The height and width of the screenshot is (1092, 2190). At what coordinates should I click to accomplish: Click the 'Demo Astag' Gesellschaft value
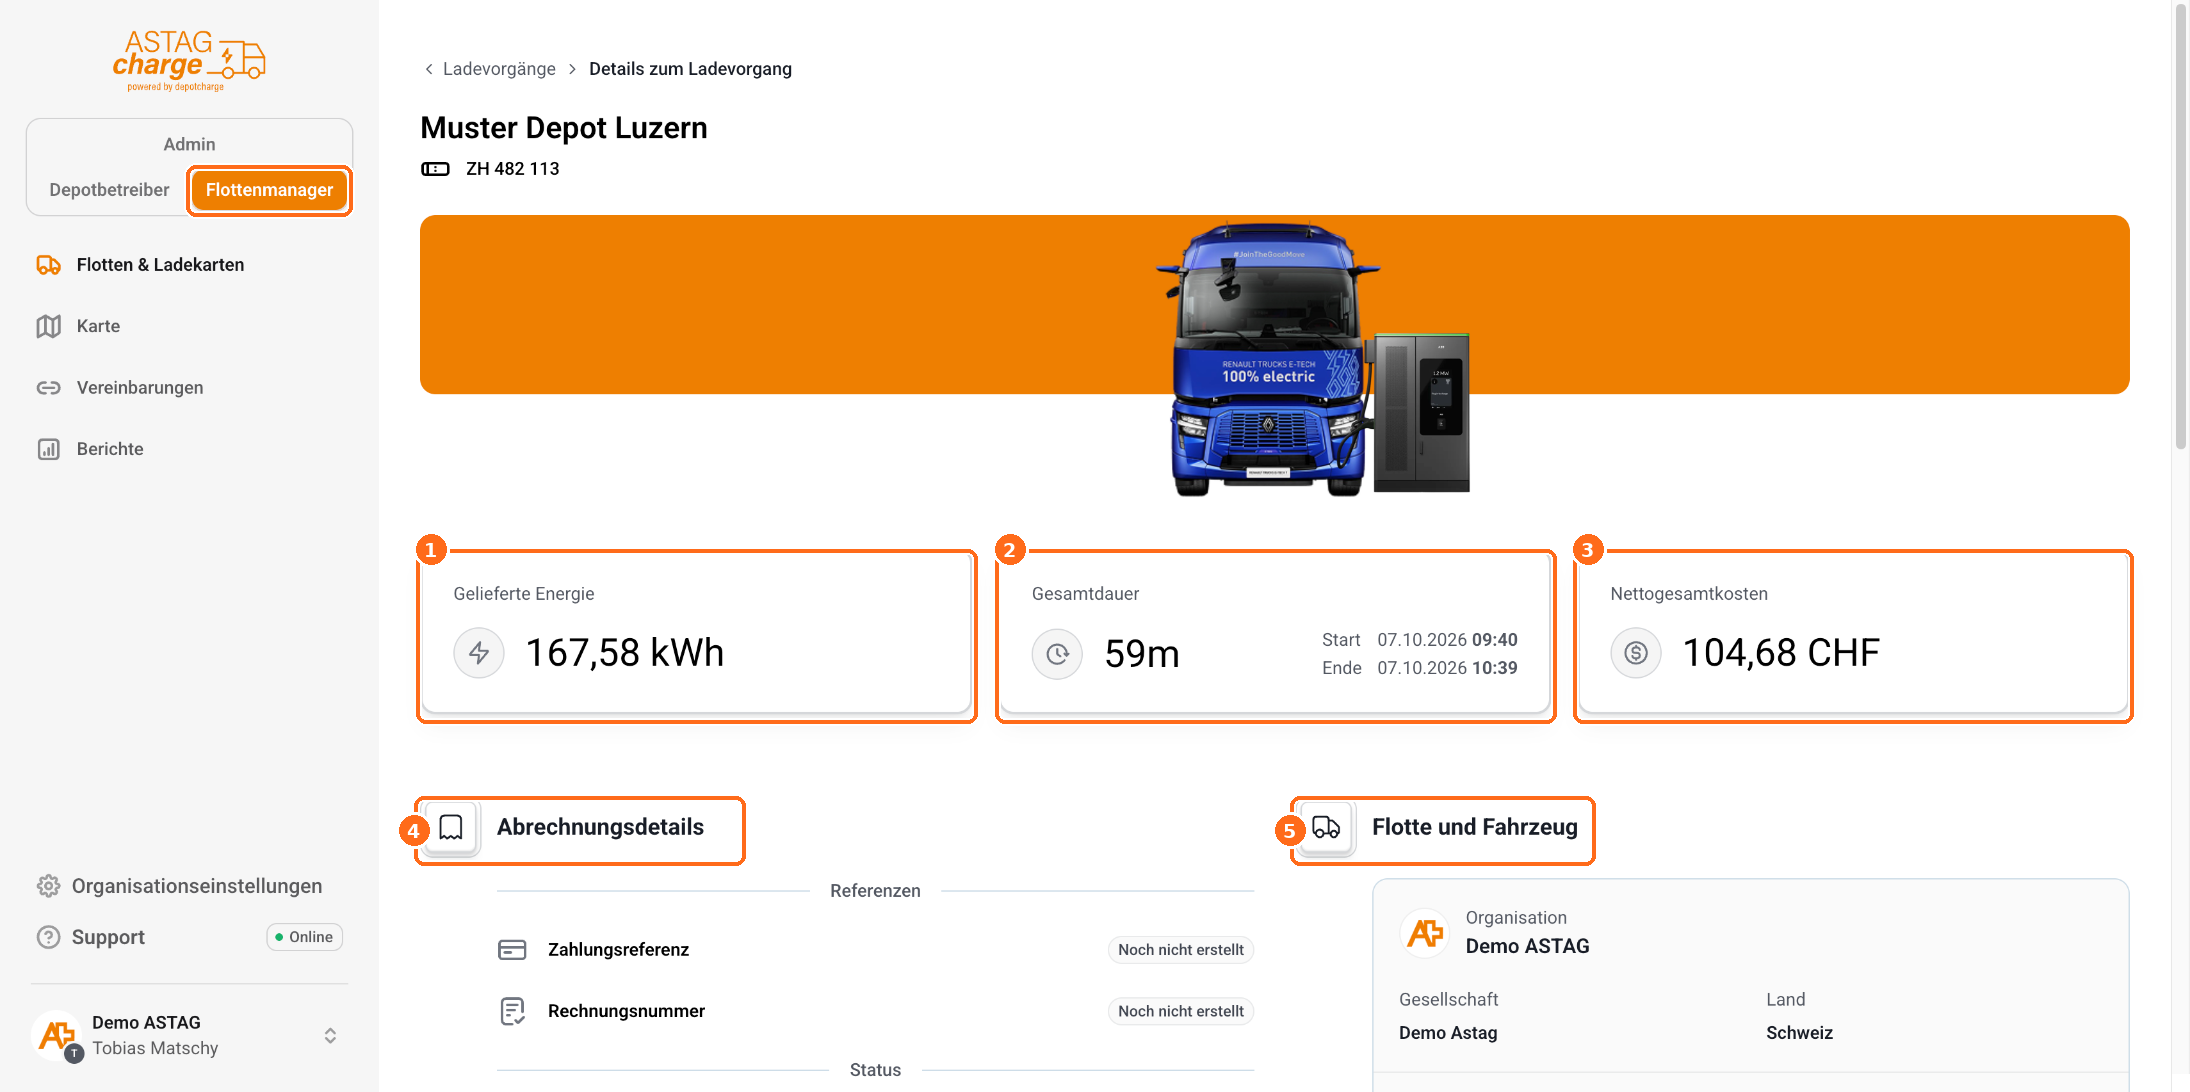(x=1448, y=1033)
